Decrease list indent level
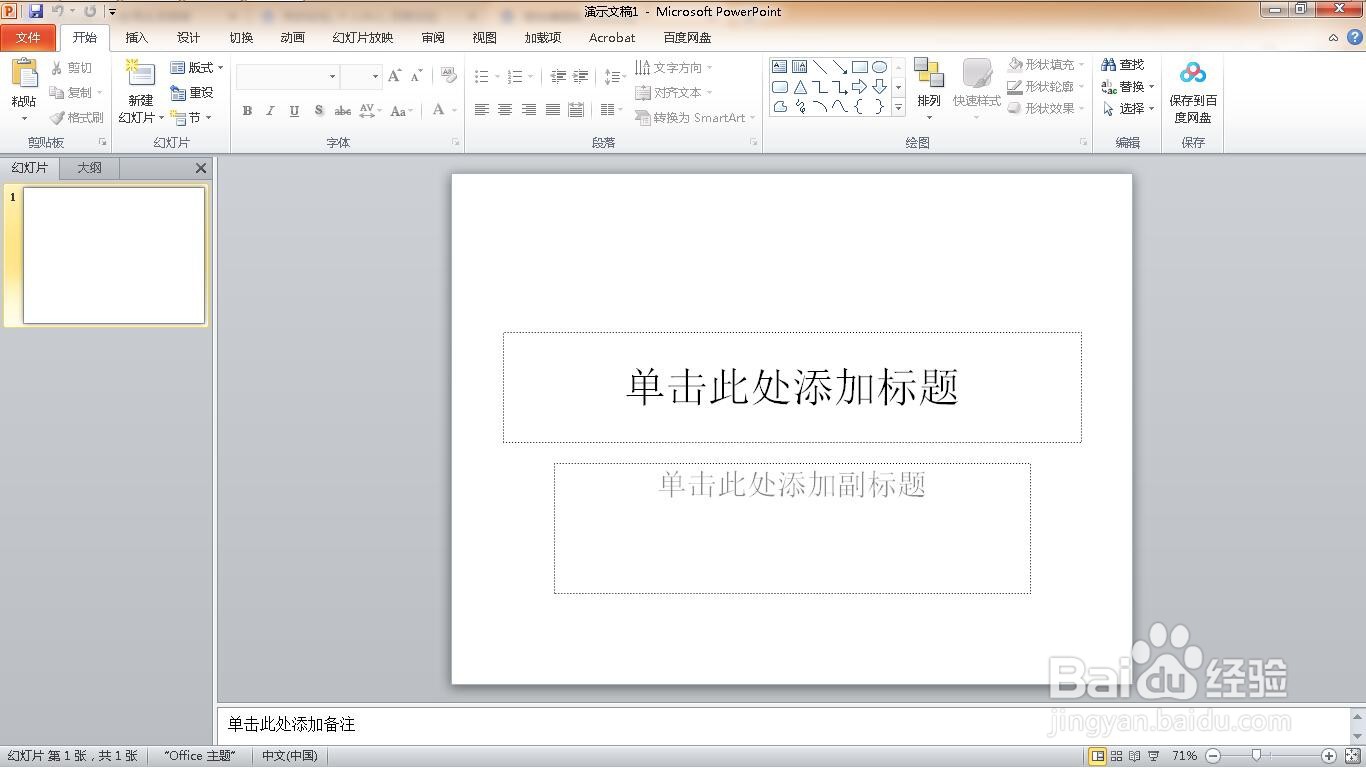The image size is (1366, 768). 557,76
